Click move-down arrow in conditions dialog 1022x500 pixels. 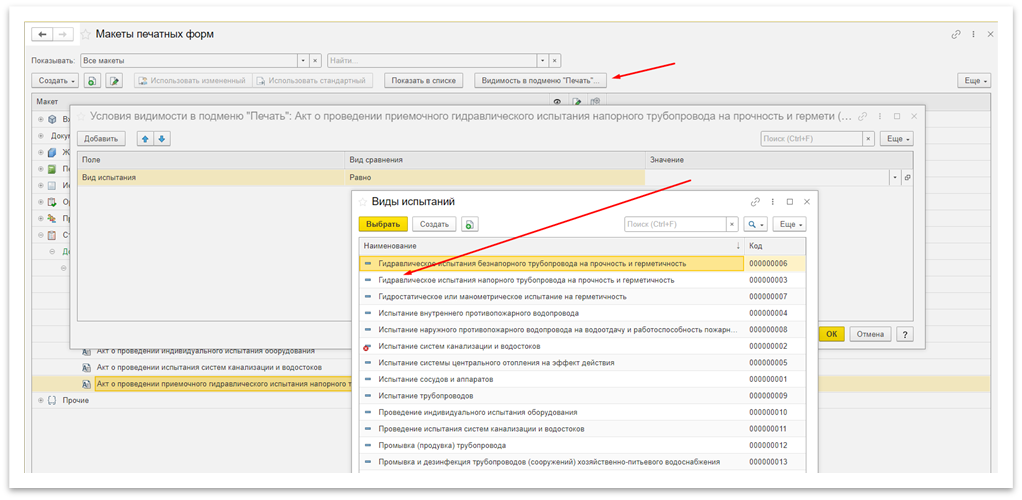(x=162, y=139)
